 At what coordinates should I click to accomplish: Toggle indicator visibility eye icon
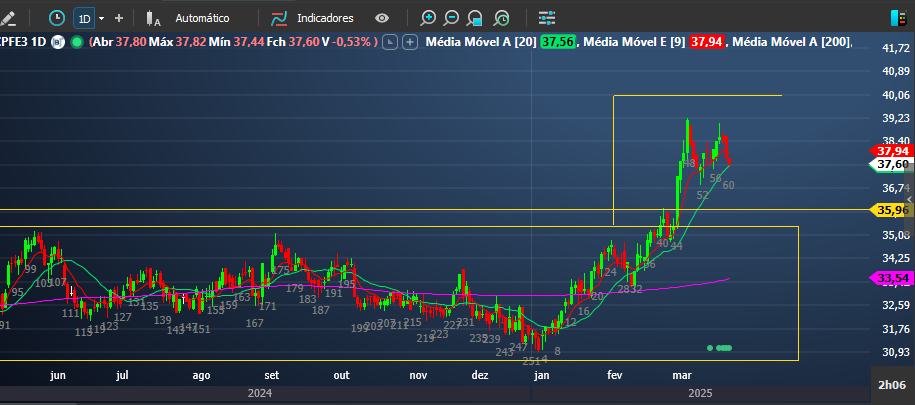pyautogui.click(x=382, y=18)
